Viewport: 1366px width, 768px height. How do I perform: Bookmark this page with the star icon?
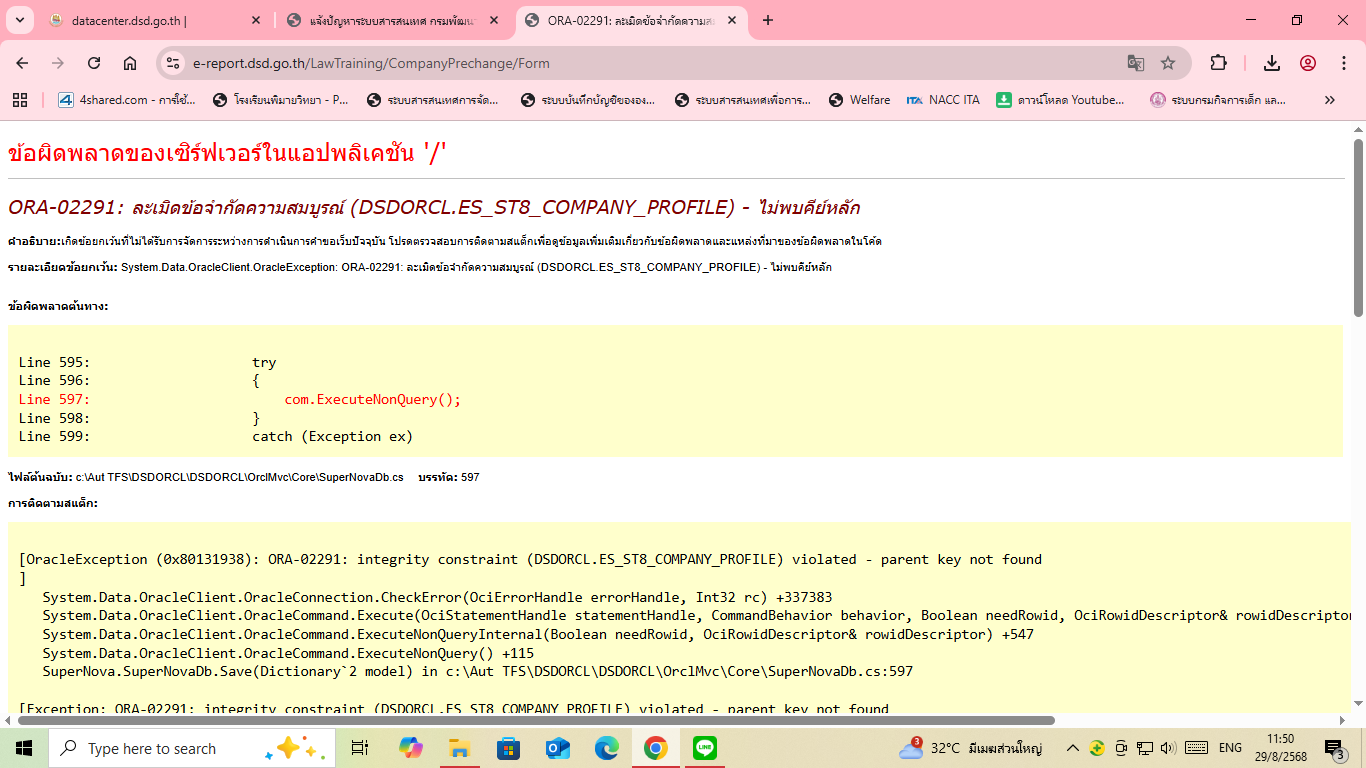click(x=1168, y=63)
